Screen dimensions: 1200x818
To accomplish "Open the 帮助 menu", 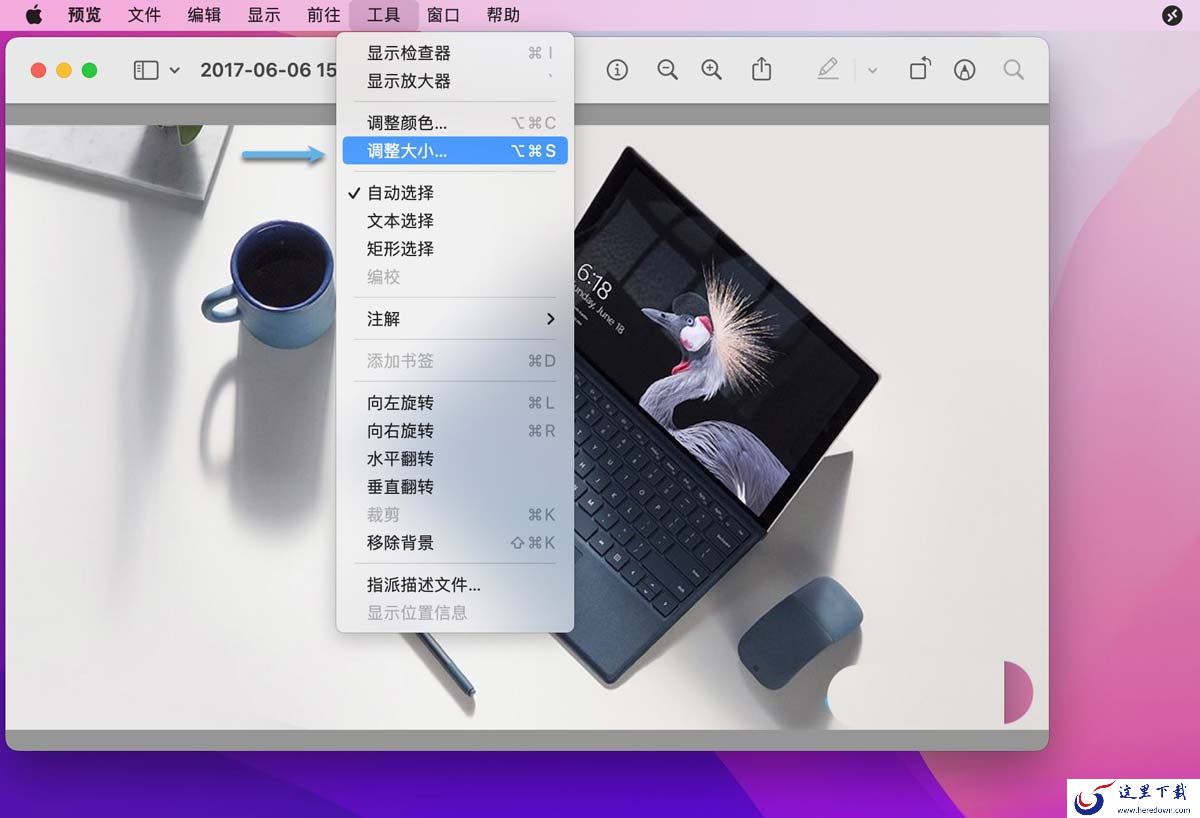I will point(503,15).
